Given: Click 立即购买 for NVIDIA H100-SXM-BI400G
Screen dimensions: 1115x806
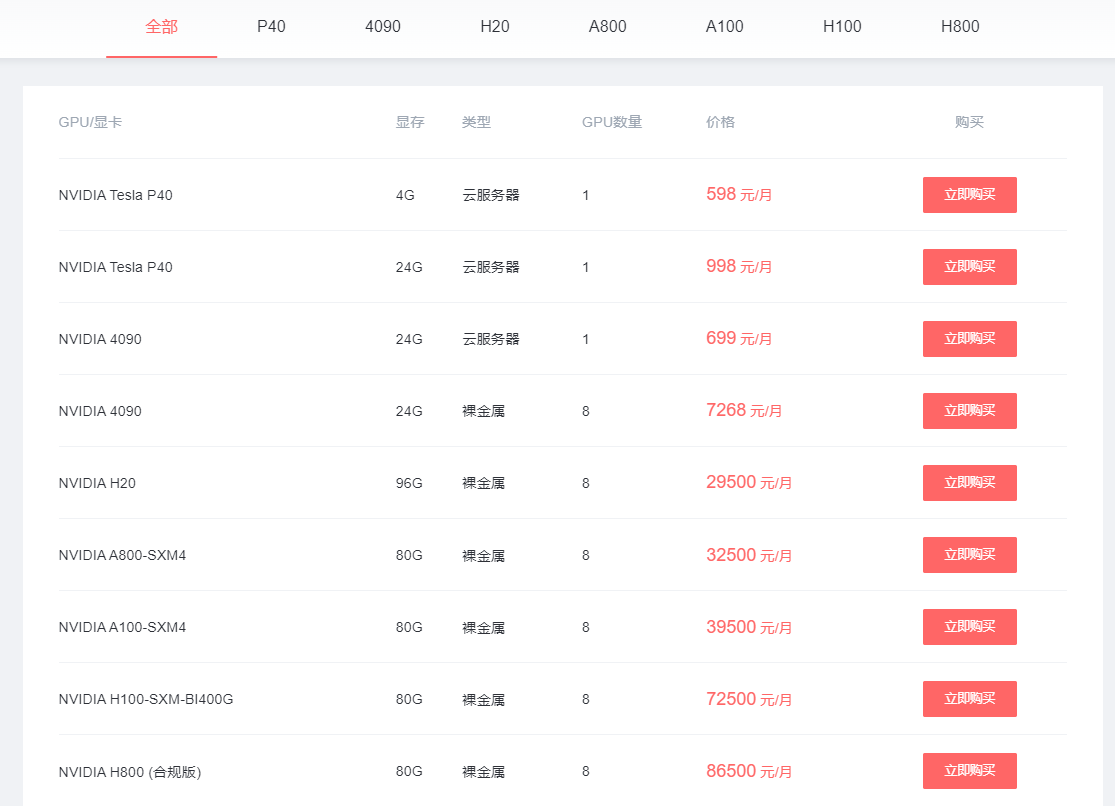Looking at the screenshot, I should pos(969,699).
